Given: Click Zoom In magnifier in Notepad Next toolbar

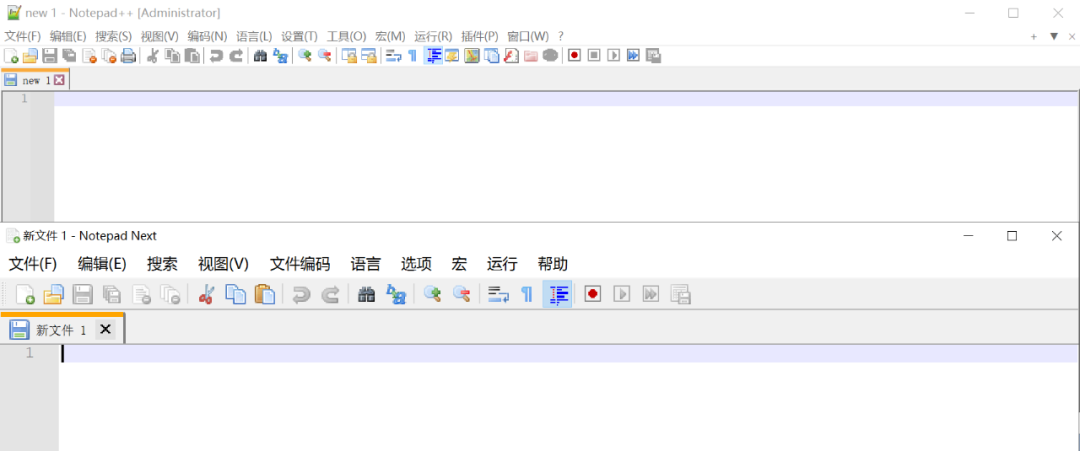Looking at the screenshot, I should coord(432,294).
